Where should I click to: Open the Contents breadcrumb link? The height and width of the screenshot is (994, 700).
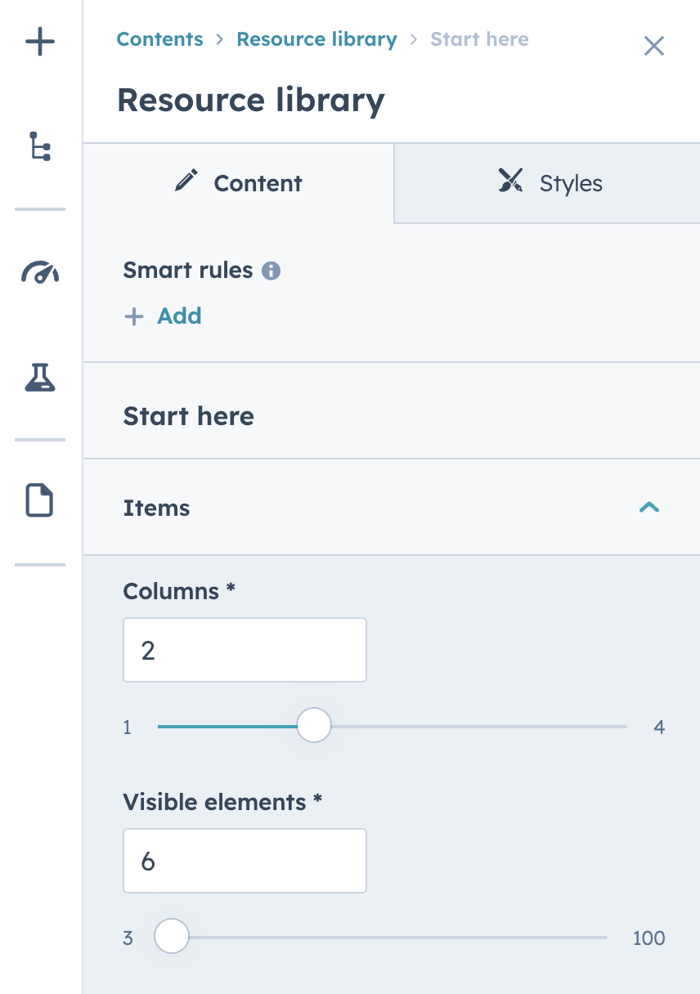point(159,39)
